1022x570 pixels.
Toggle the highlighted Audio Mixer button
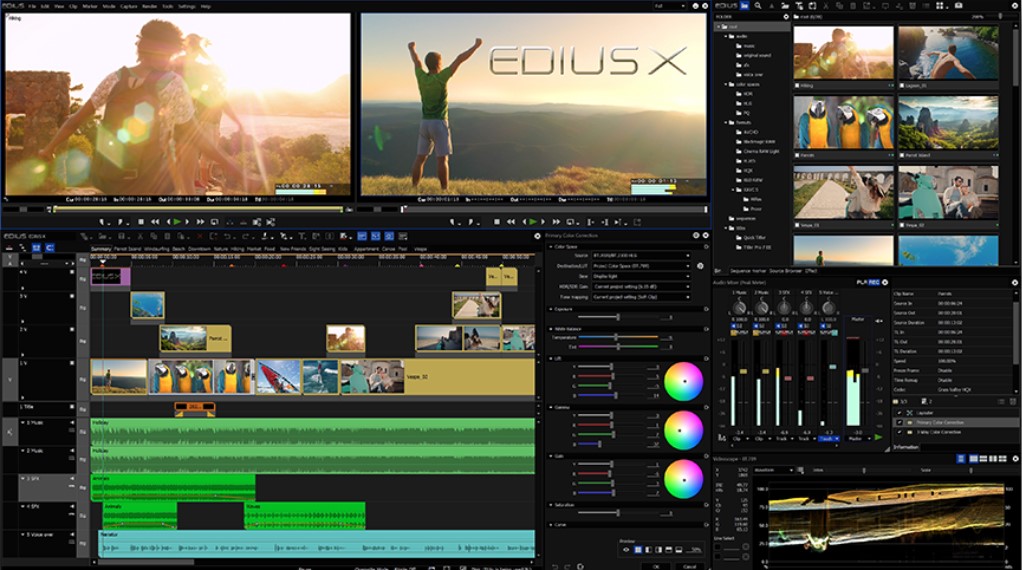point(875,282)
